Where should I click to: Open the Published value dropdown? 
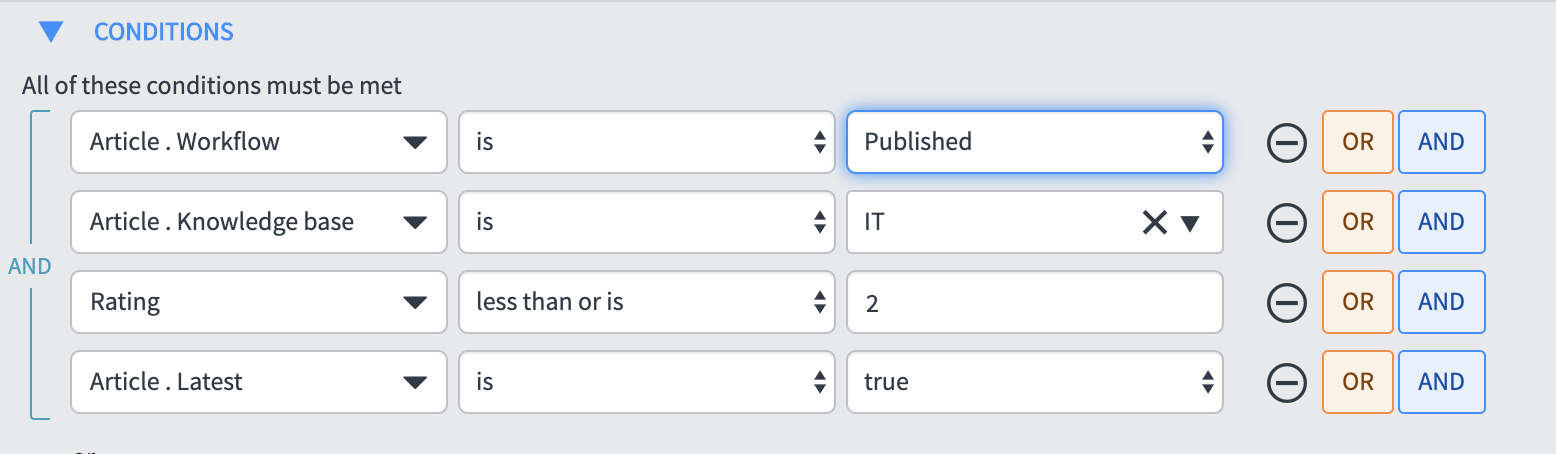click(x=1034, y=142)
